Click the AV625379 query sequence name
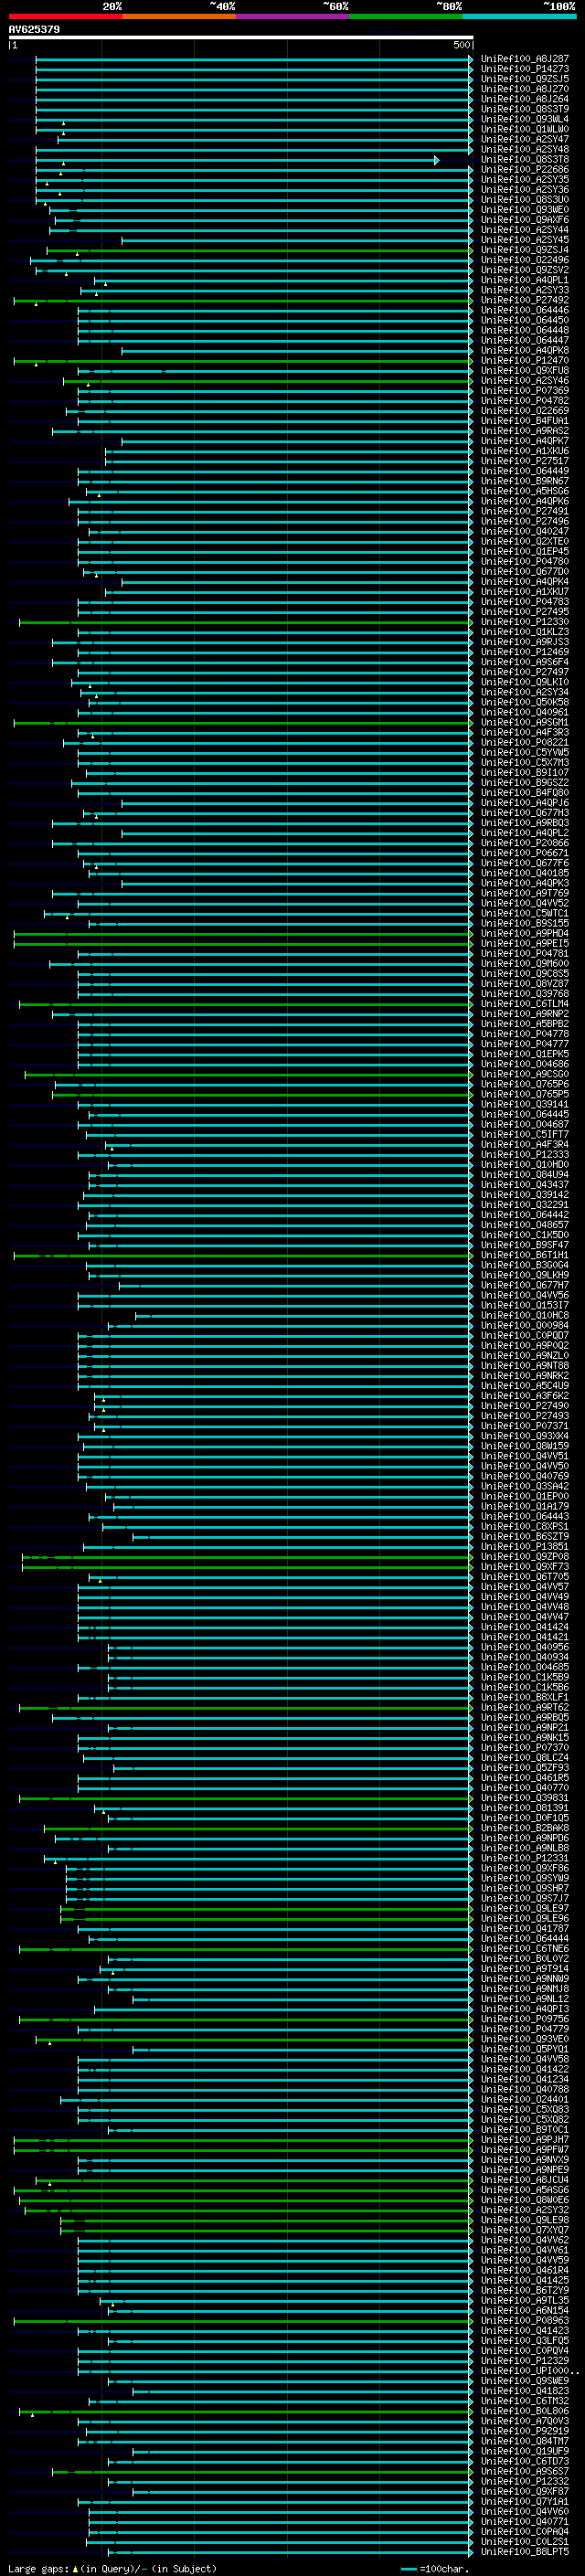 click(x=34, y=30)
